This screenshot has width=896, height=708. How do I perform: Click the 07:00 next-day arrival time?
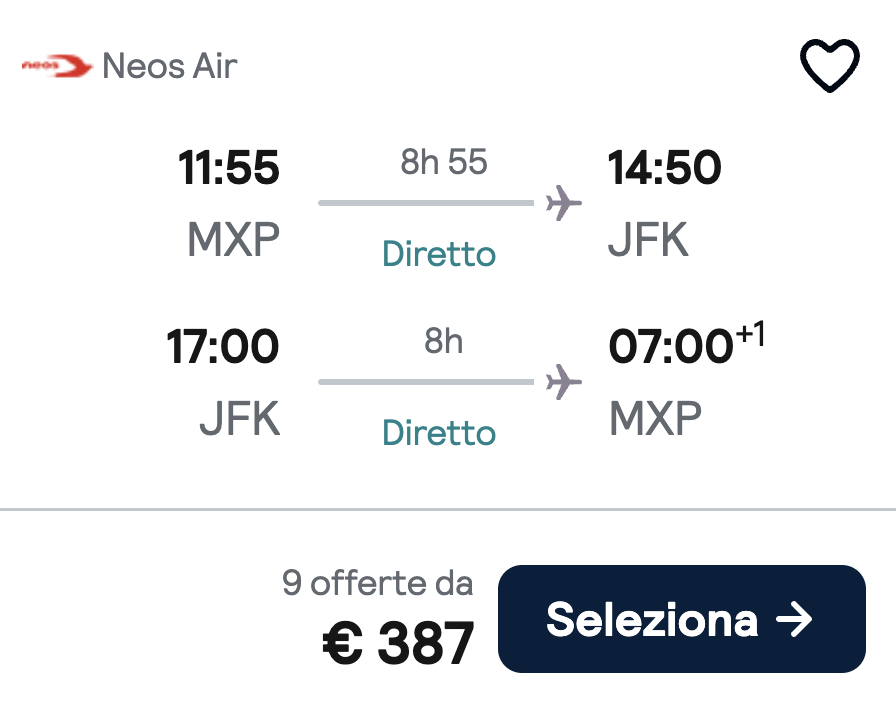[x=671, y=347]
